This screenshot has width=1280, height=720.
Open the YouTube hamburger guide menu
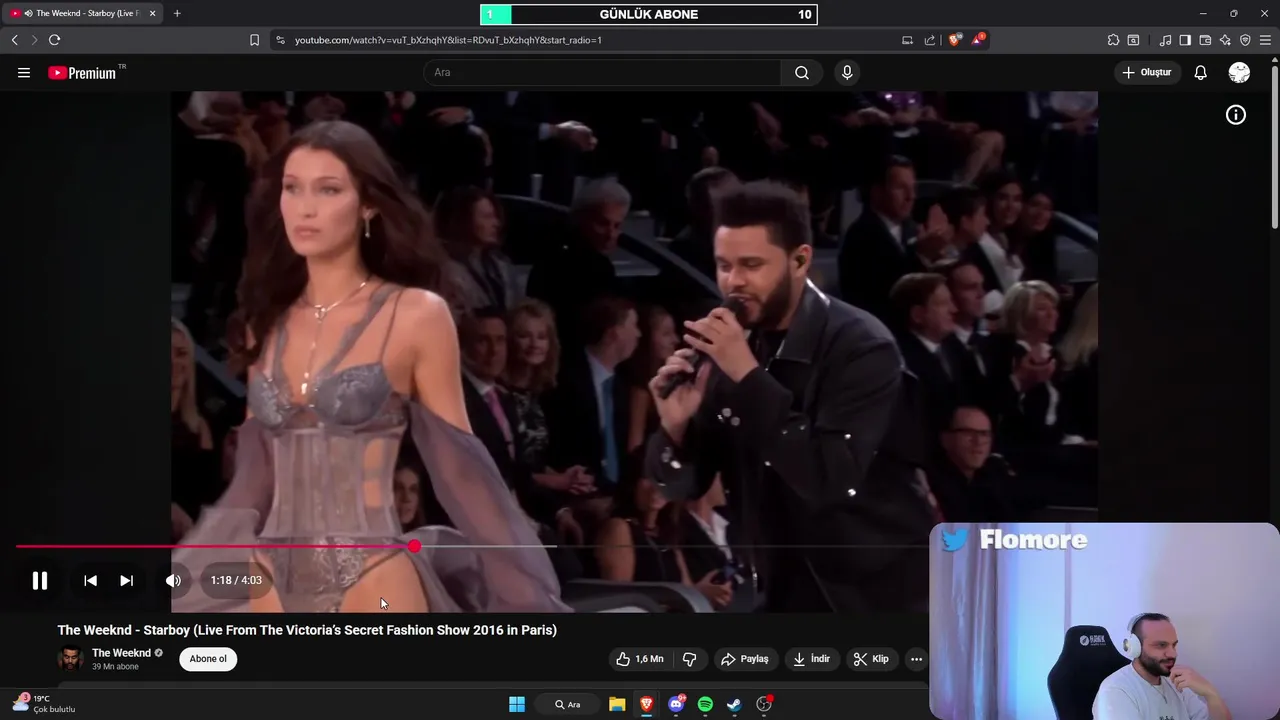coord(24,72)
